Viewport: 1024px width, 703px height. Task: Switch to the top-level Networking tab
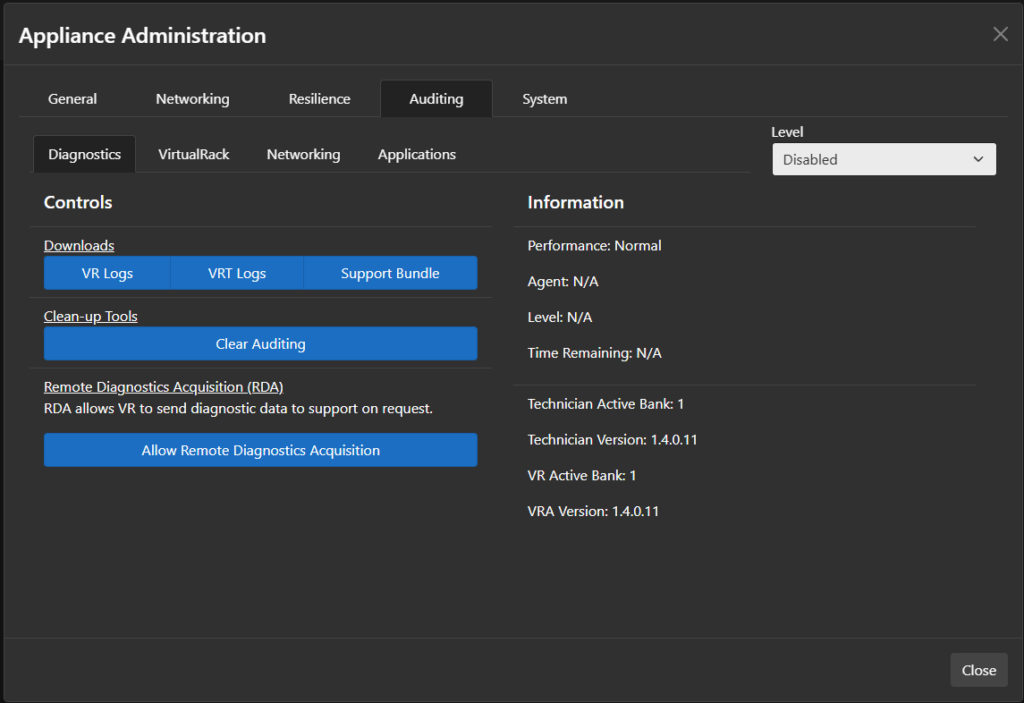192,99
